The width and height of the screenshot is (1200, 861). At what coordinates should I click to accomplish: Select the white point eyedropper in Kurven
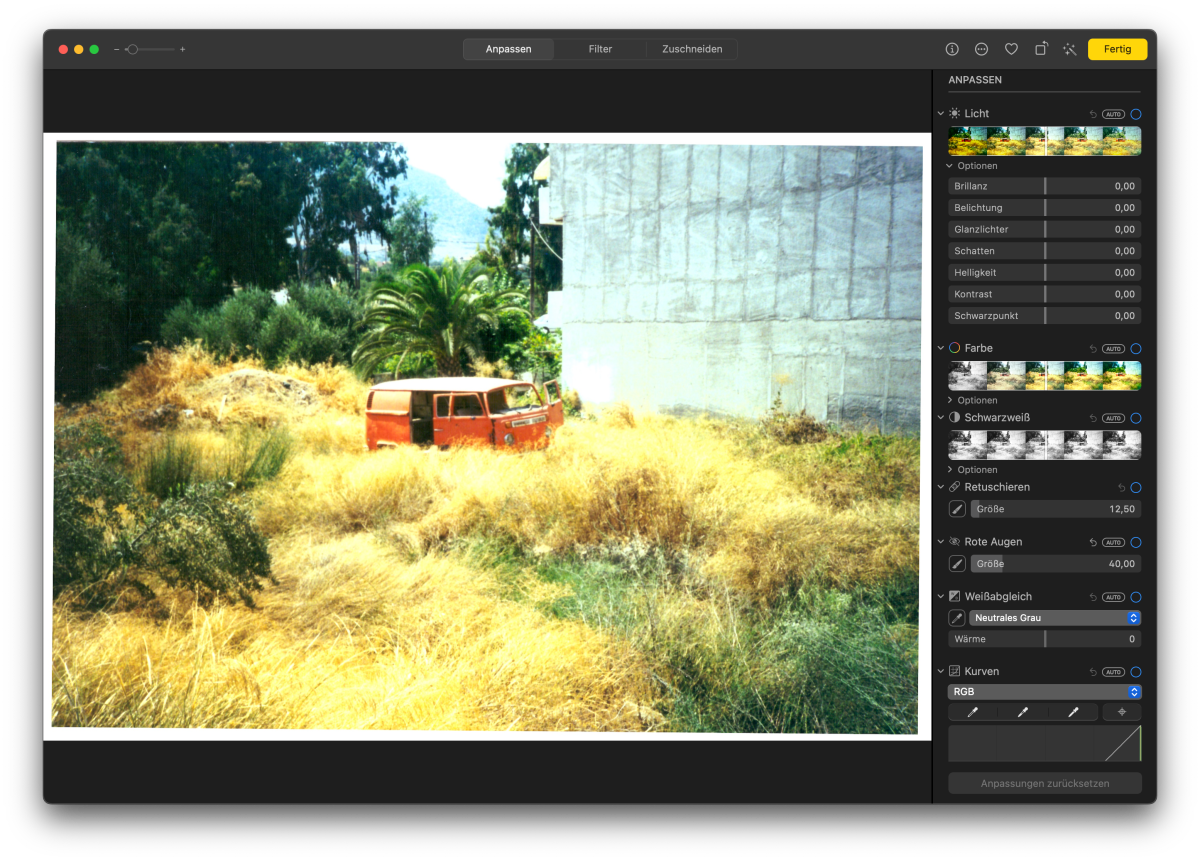click(x=1074, y=712)
